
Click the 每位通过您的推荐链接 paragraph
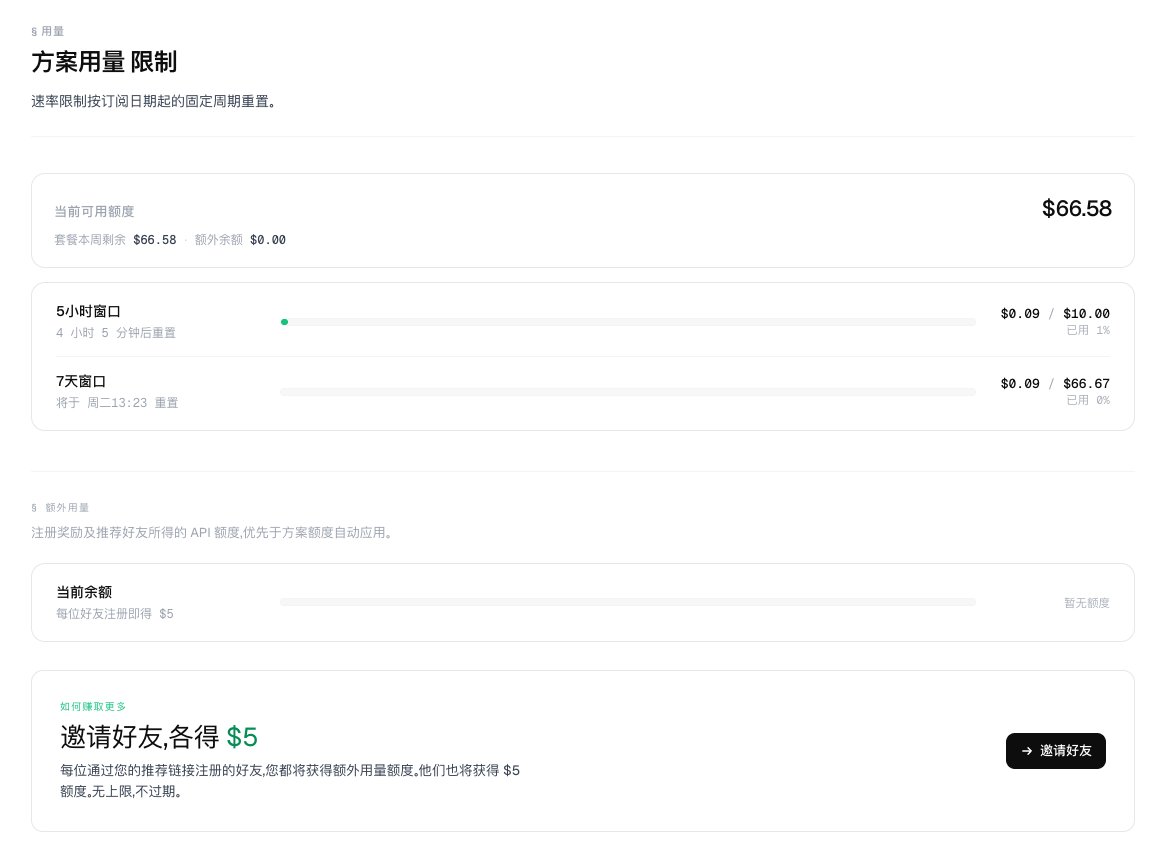pyautogui.click(x=290, y=780)
